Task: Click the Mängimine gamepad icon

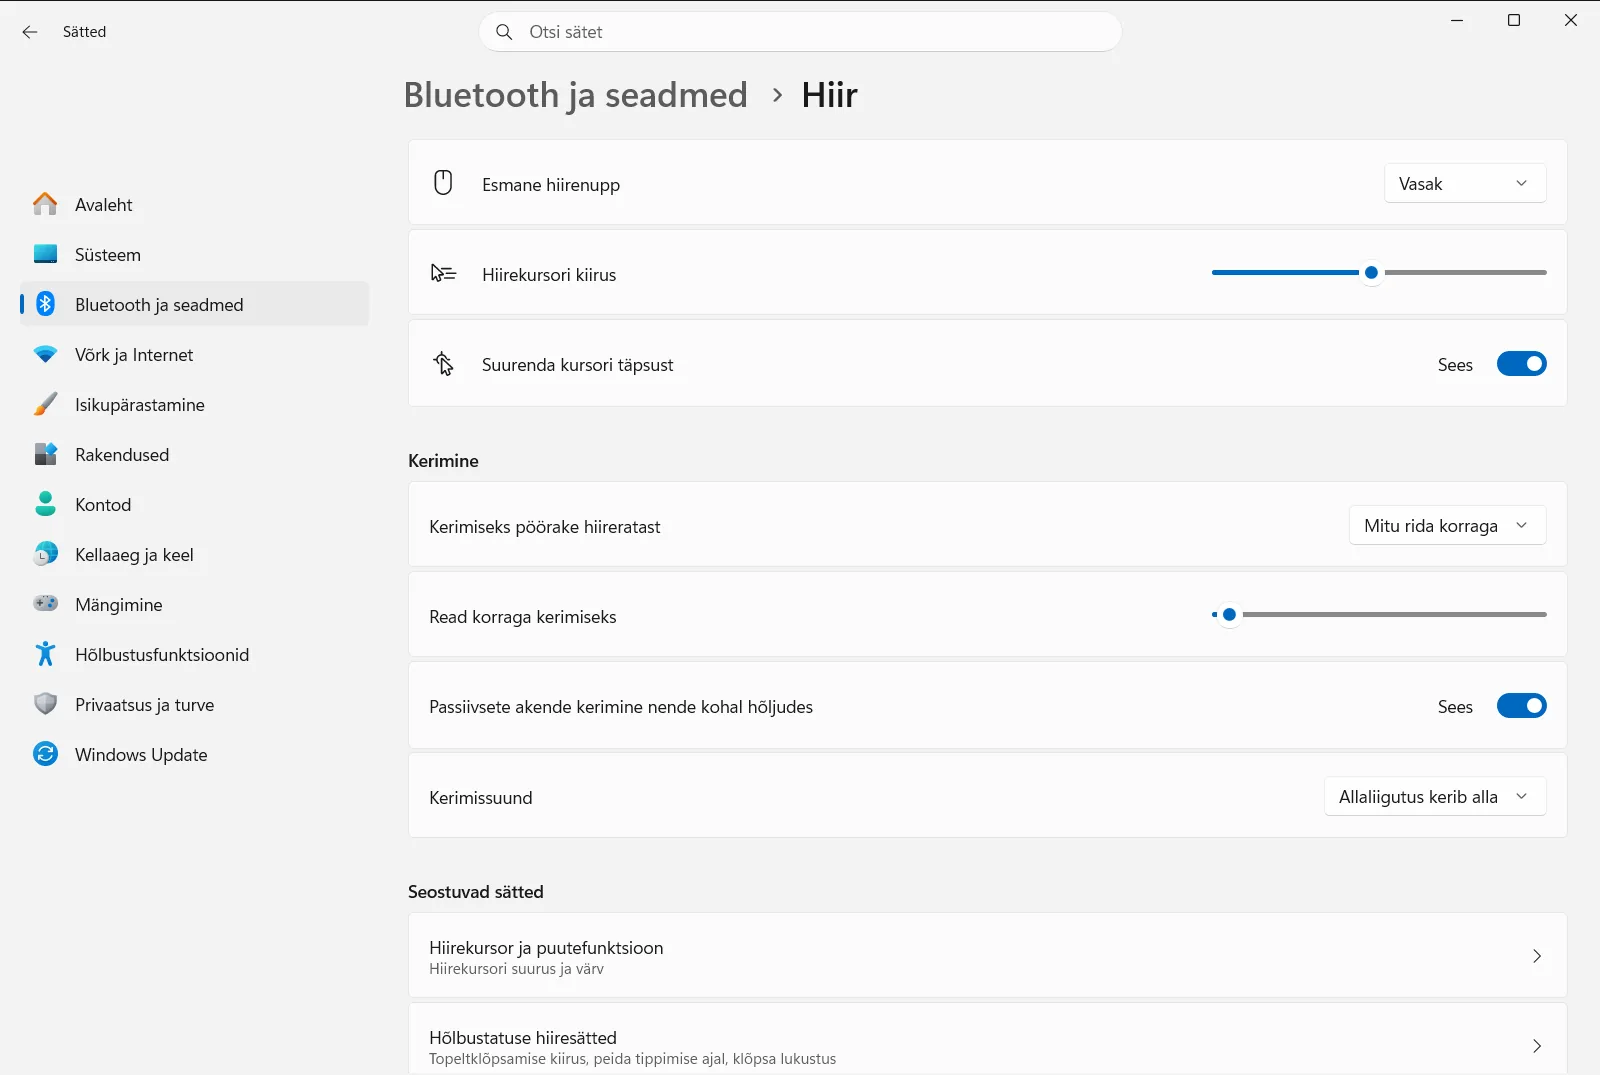Action: 45,604
